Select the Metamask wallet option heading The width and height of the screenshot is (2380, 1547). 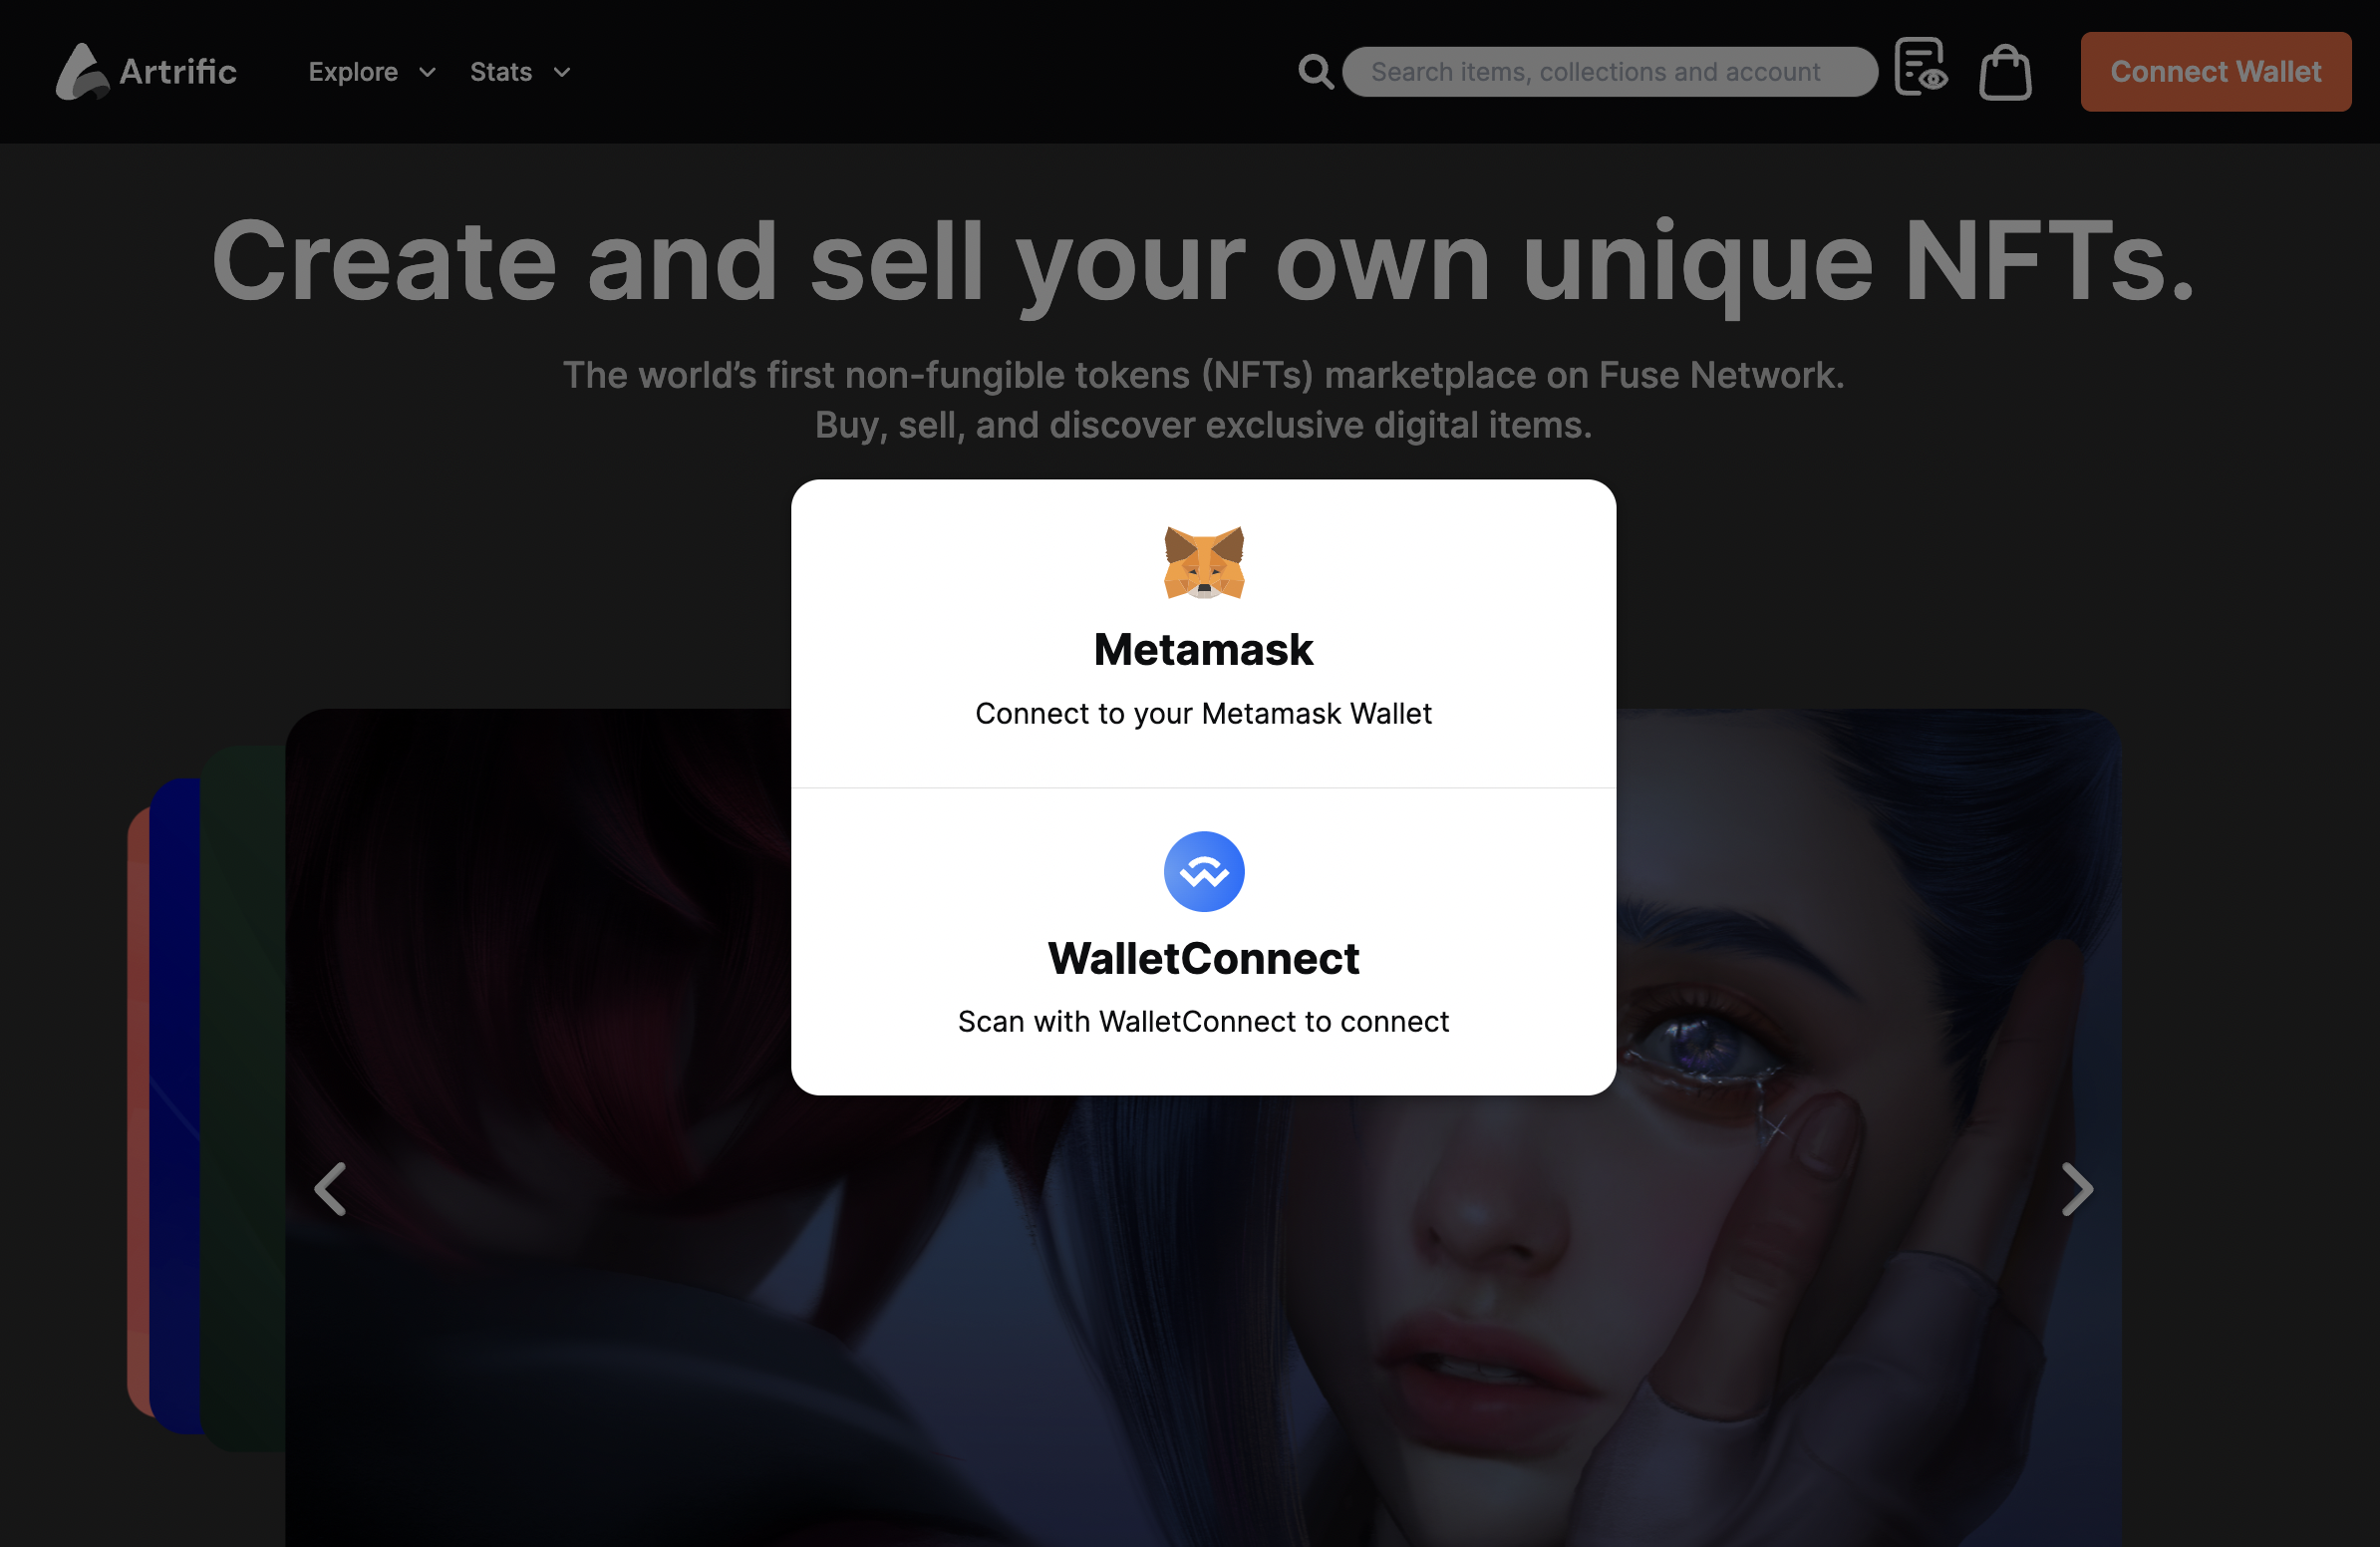click(1203, 649)
